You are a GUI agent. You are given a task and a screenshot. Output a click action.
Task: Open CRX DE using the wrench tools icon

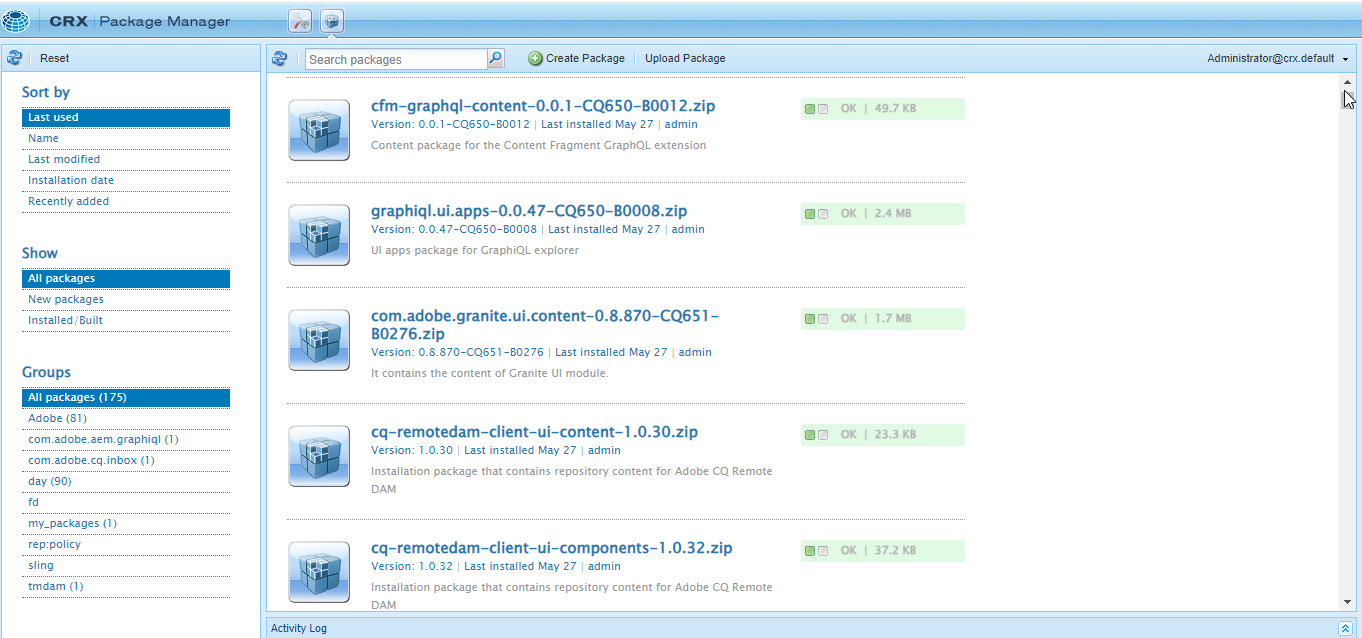[x=299, y=20]
